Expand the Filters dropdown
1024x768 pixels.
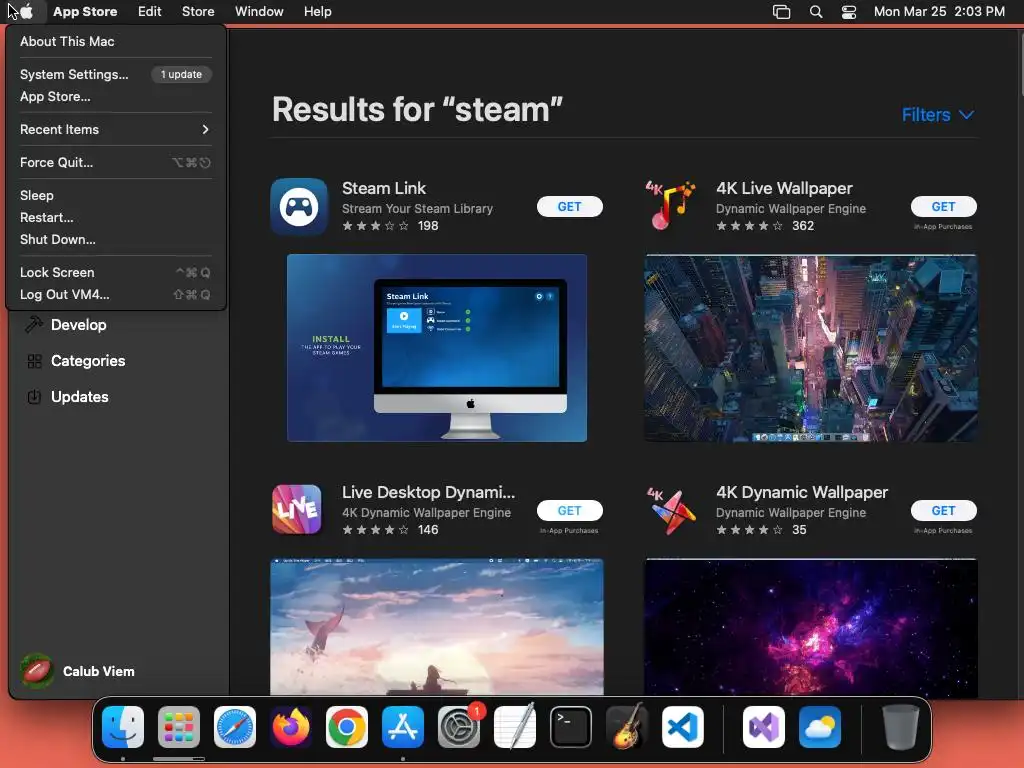click(x=938, y=115)
